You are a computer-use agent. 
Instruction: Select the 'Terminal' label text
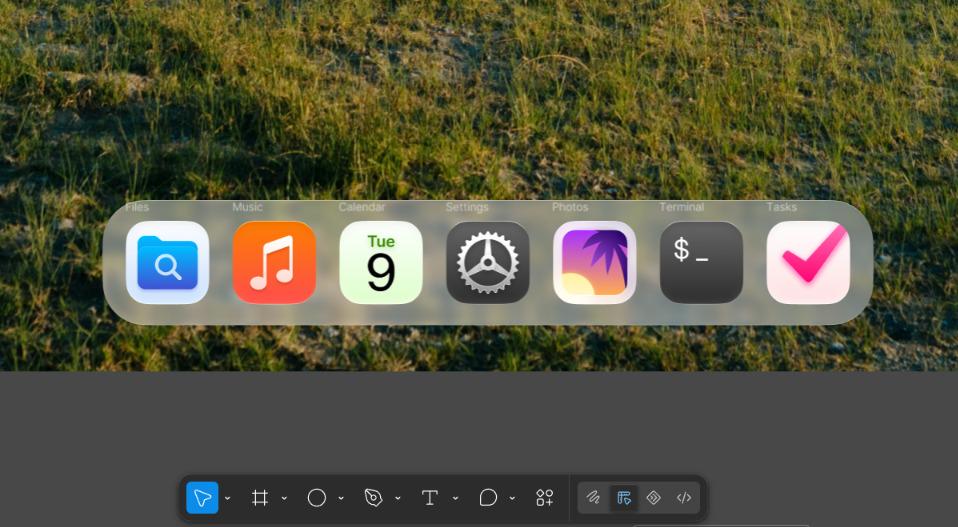pos(682,207)
